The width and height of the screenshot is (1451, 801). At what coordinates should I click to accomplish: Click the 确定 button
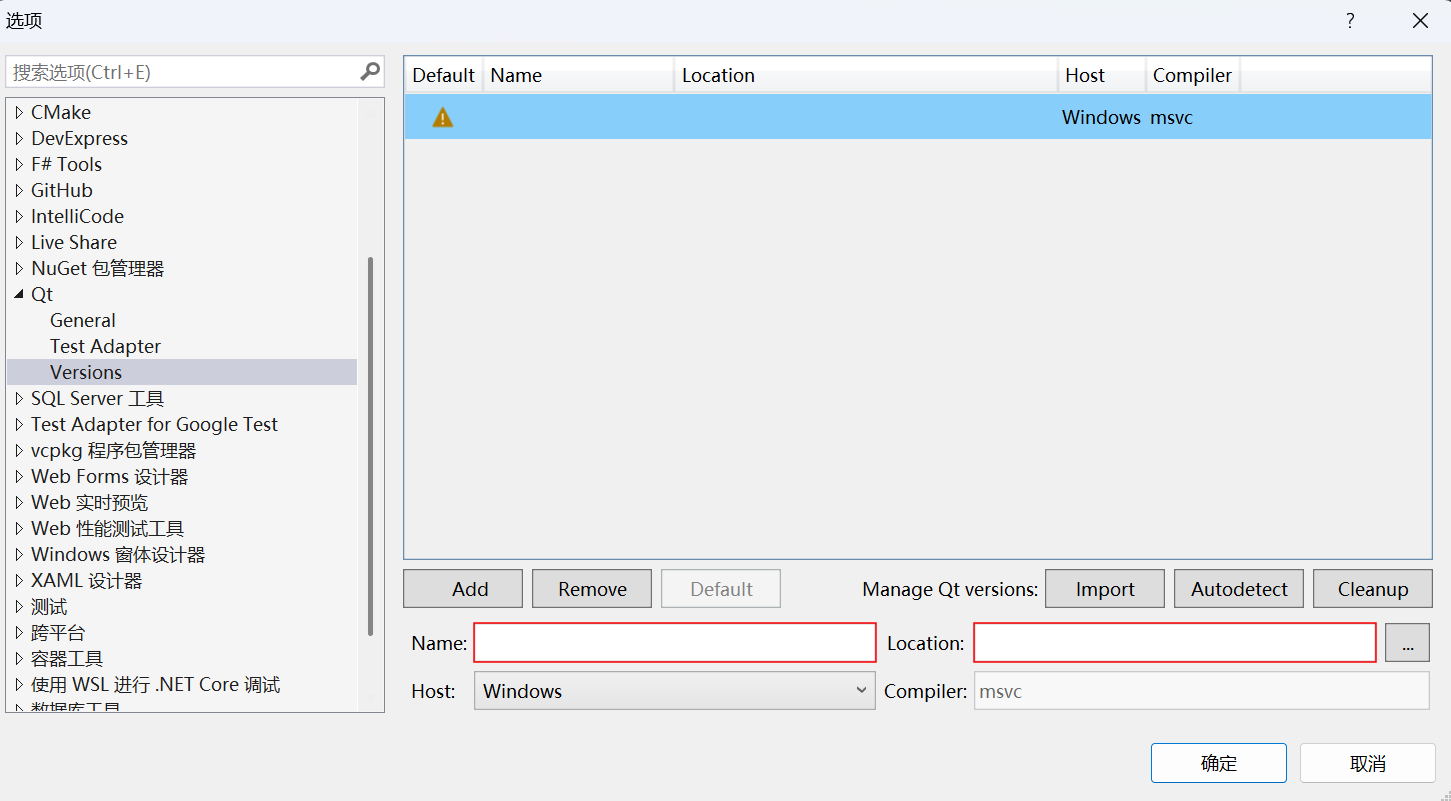[1218, 762]
